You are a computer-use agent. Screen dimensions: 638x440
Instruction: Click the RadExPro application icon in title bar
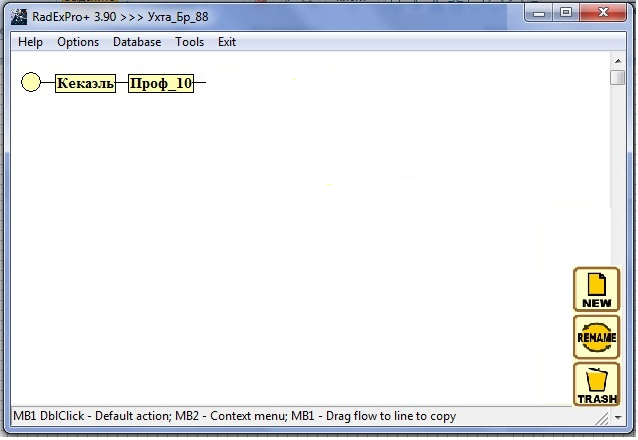(19, 17)
